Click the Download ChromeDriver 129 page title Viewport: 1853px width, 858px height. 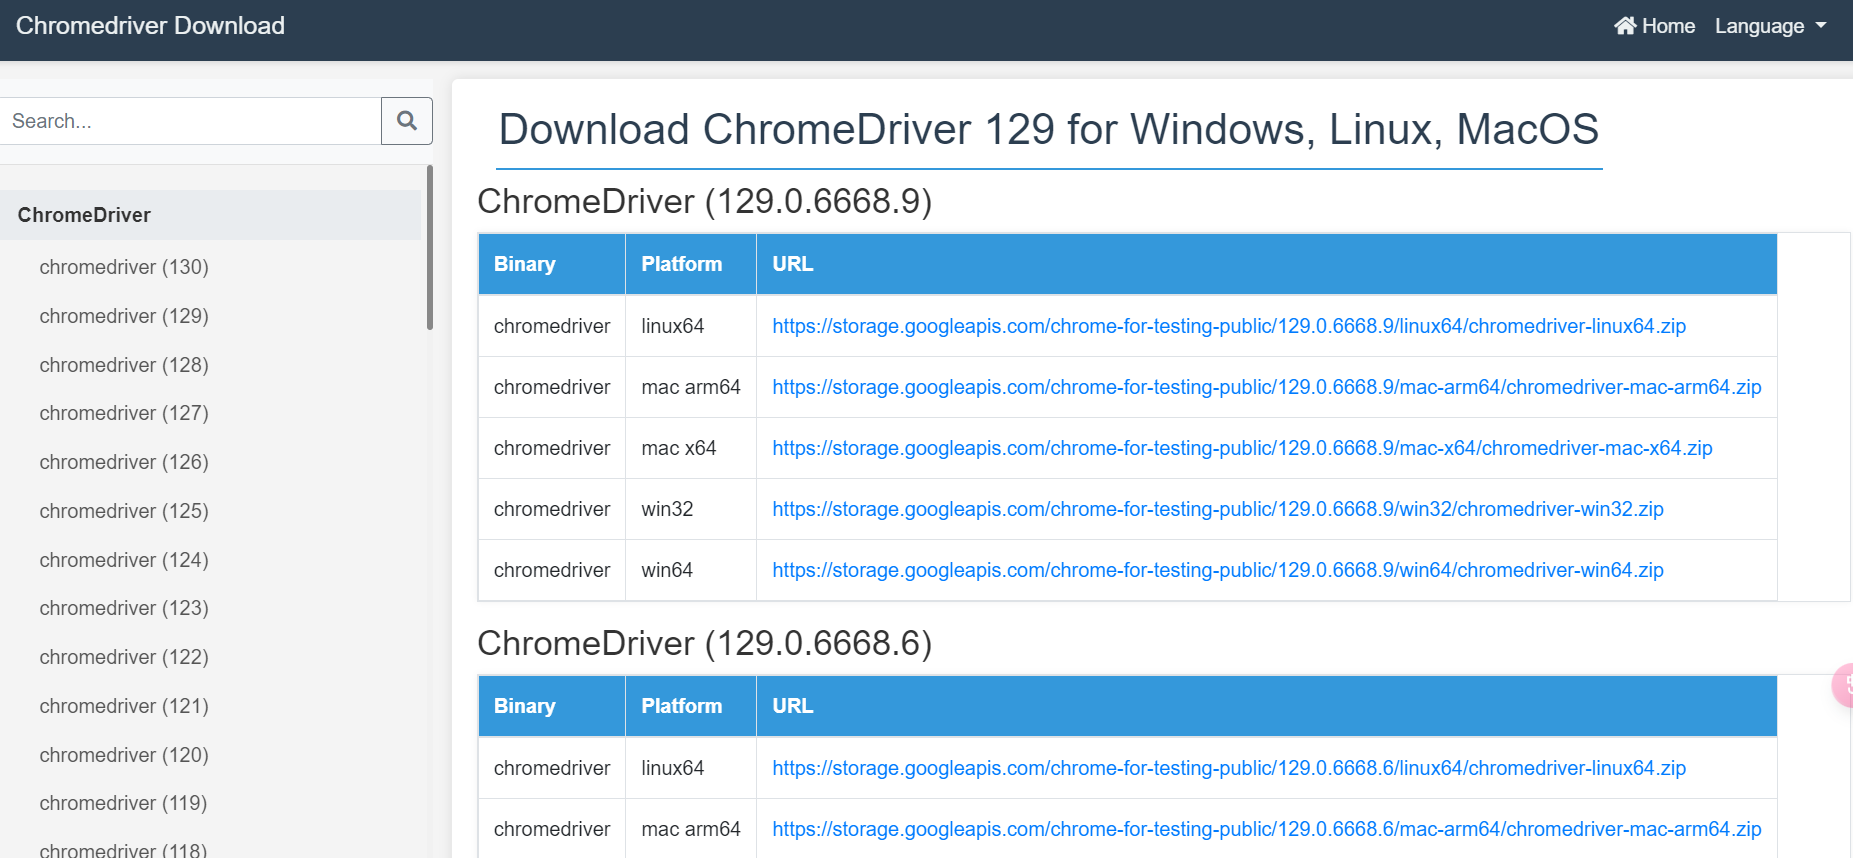pos(1049,129)
